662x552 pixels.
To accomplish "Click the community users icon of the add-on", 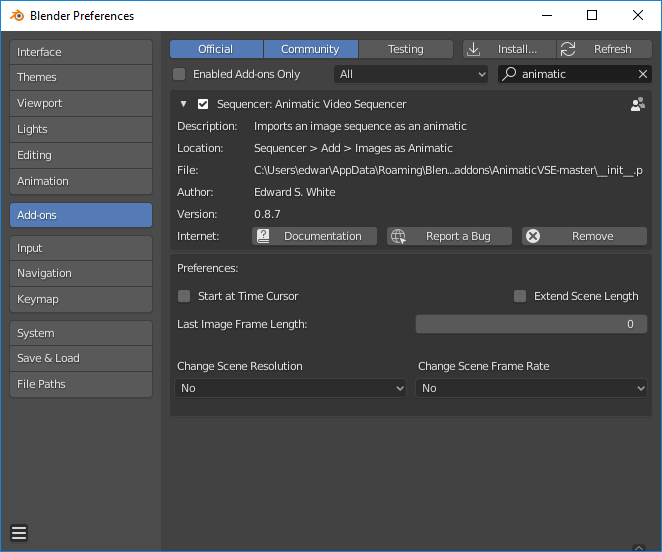I will click(x=637, y=104).
